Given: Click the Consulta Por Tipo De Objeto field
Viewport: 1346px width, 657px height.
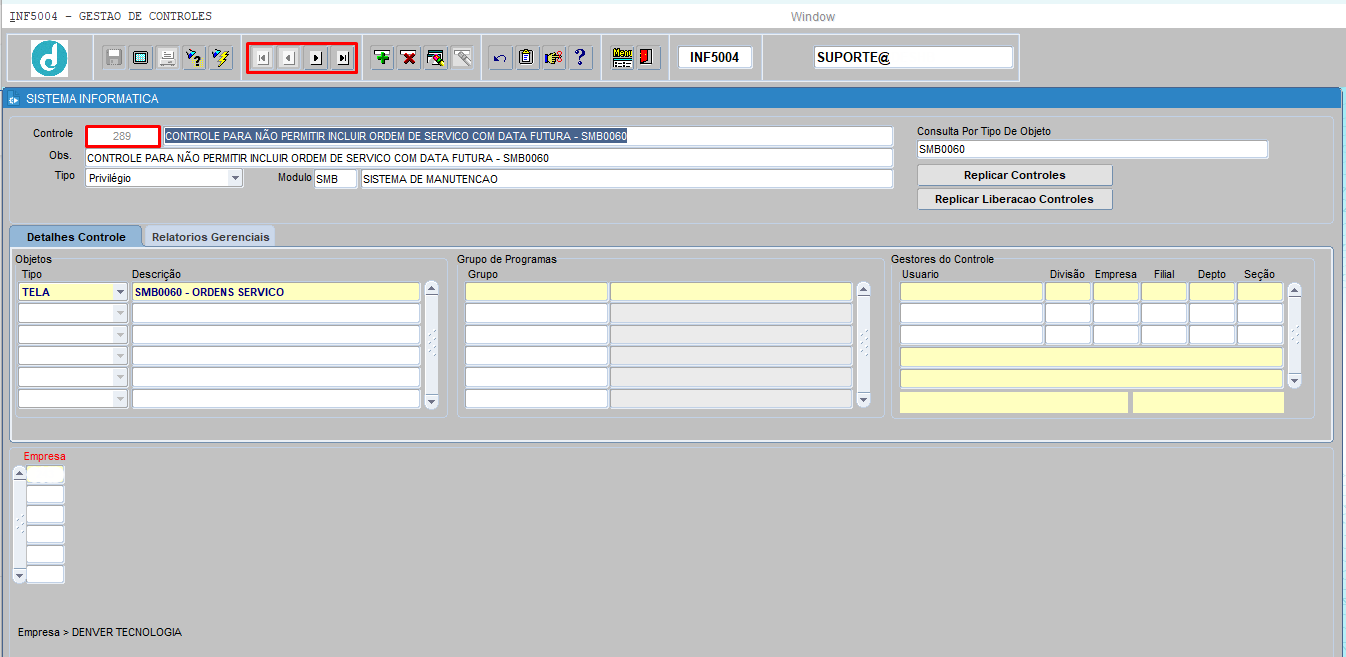Looking at the screenshot, I should (1092, 149).
